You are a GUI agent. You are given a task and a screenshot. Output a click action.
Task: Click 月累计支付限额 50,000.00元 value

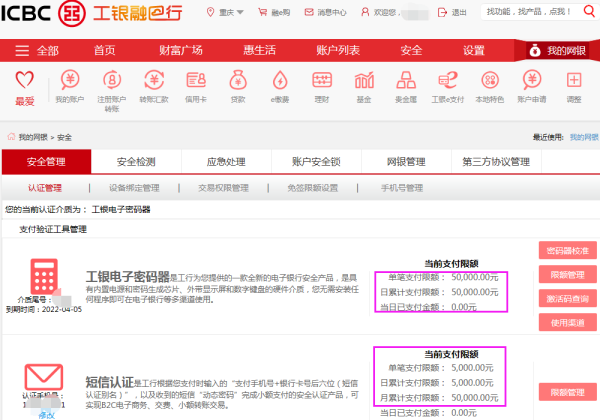[475, 398]
